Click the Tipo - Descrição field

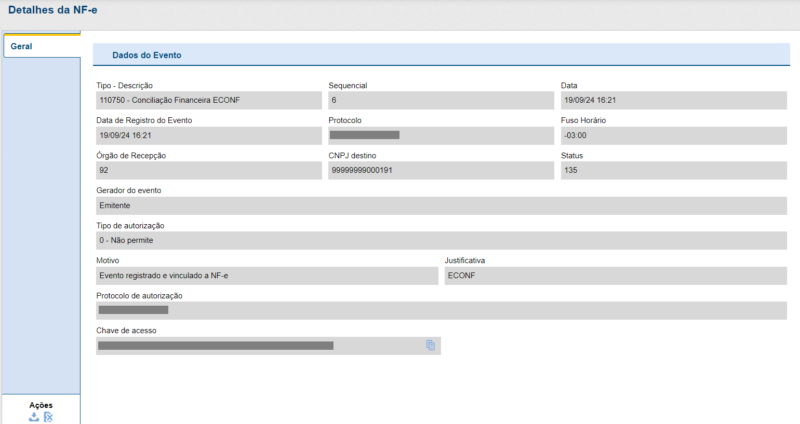(x=209, y=100)
